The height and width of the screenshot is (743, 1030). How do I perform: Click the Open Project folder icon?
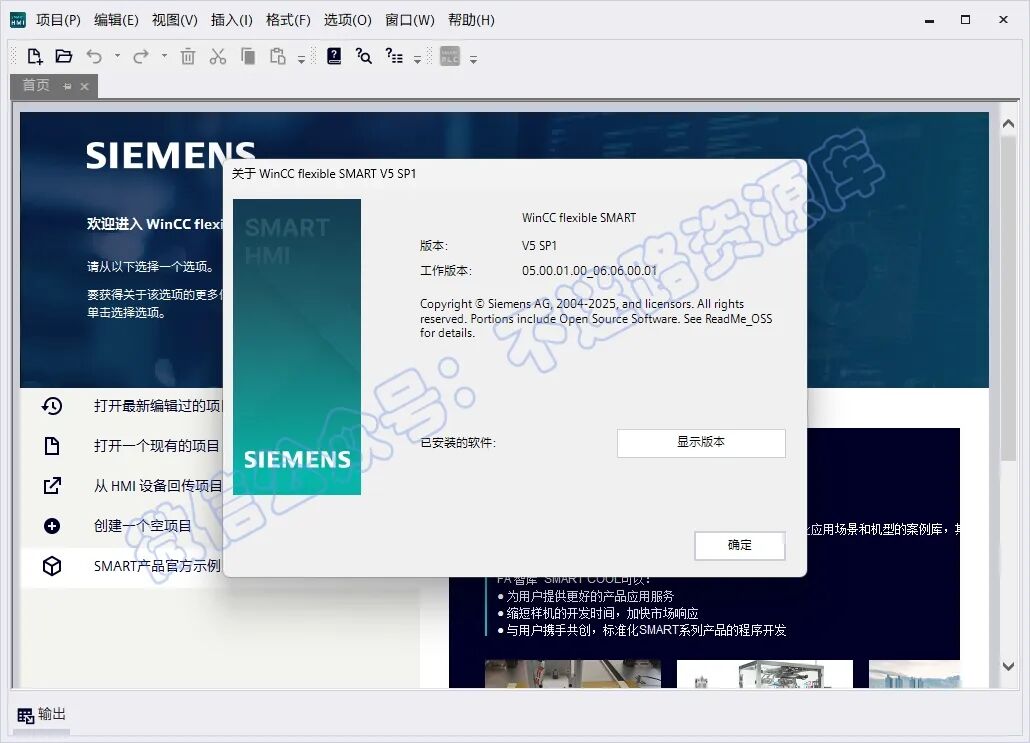[x=64, y=56]
